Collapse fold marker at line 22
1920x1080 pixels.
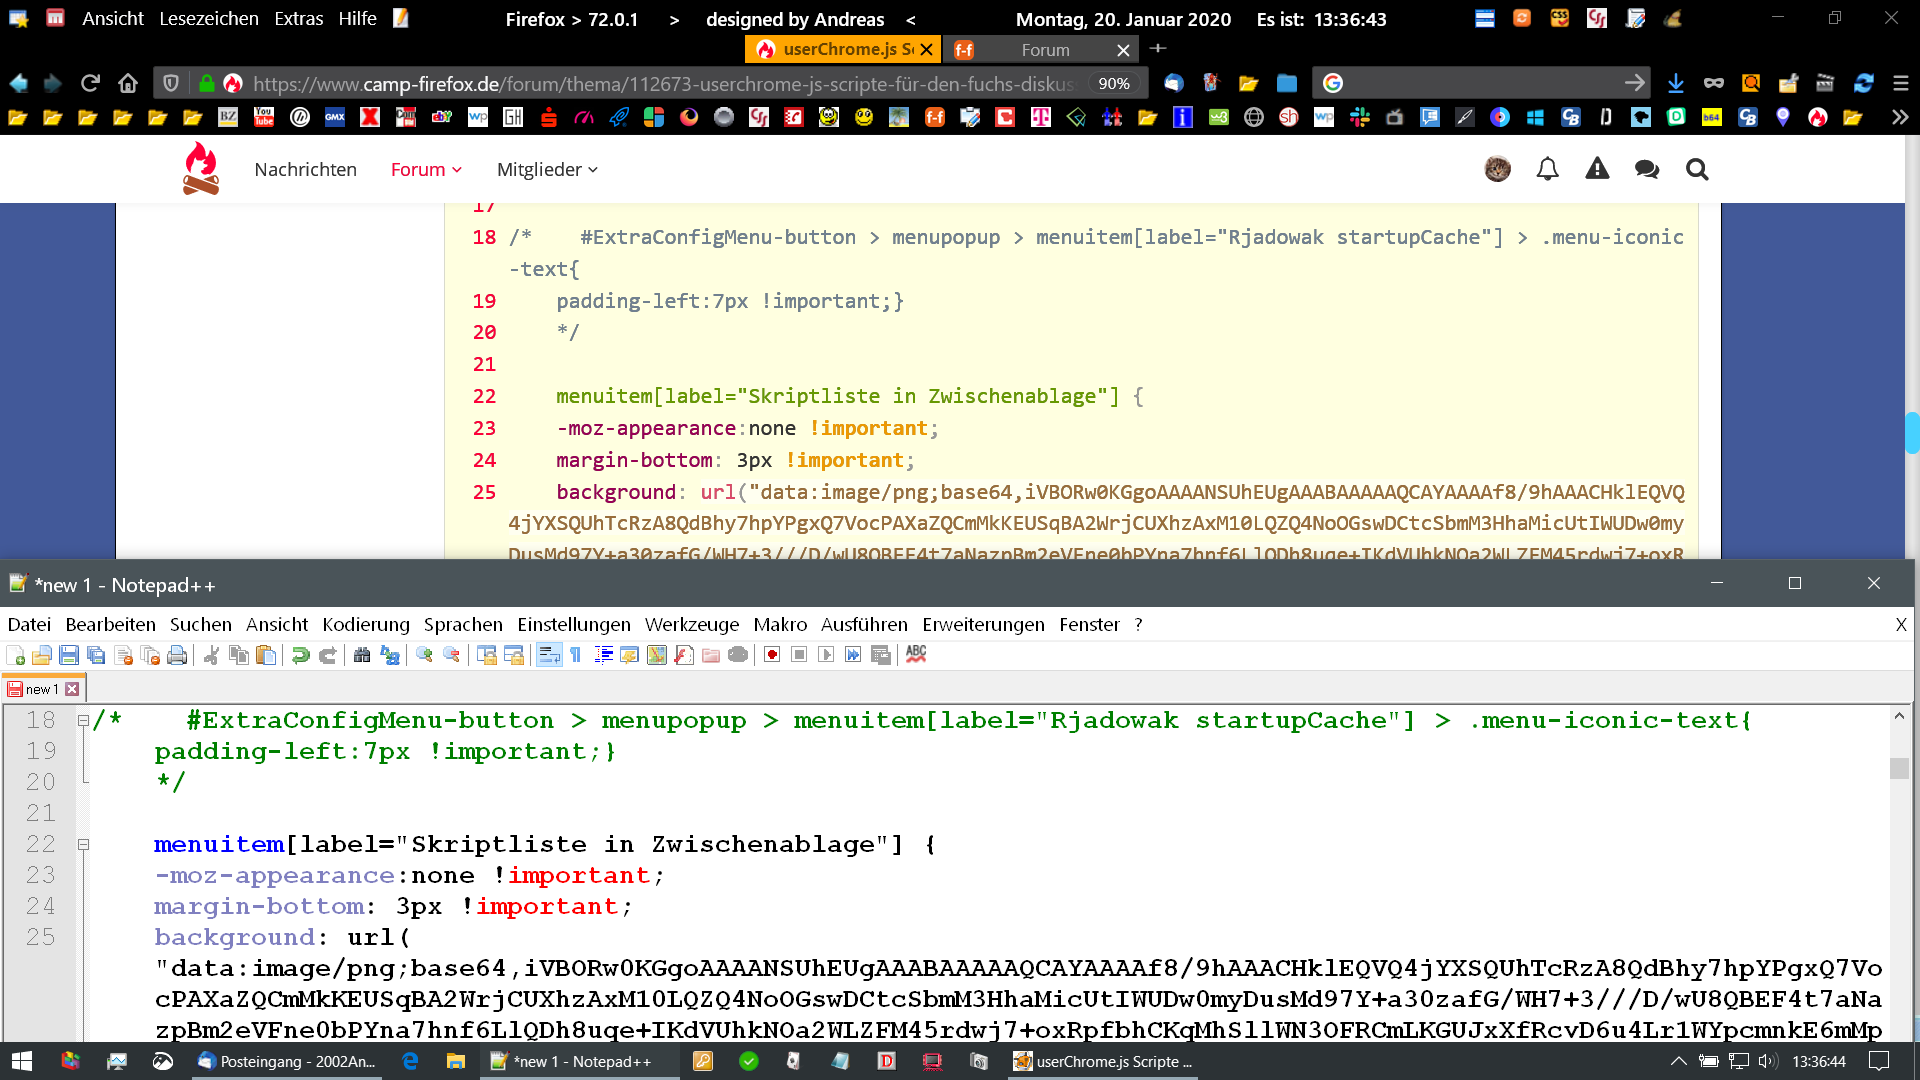[84, 845]
